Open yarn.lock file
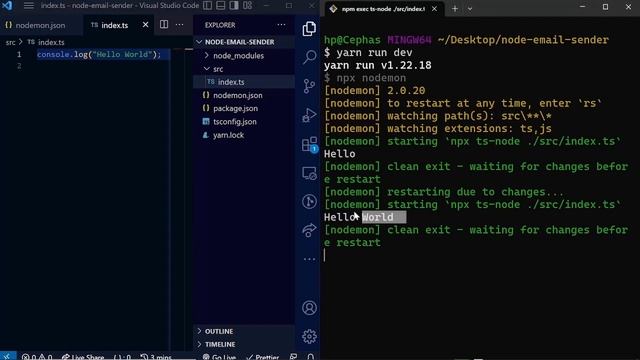 [x=244, y=135]
